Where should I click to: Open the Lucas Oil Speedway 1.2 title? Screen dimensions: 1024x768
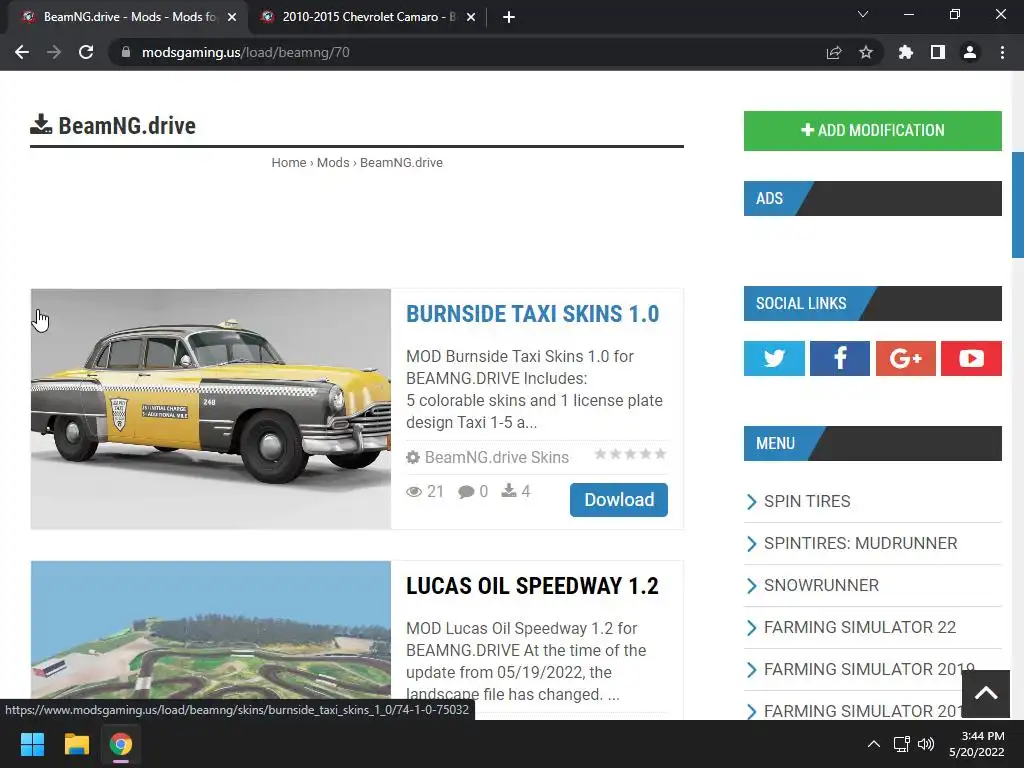532,586
